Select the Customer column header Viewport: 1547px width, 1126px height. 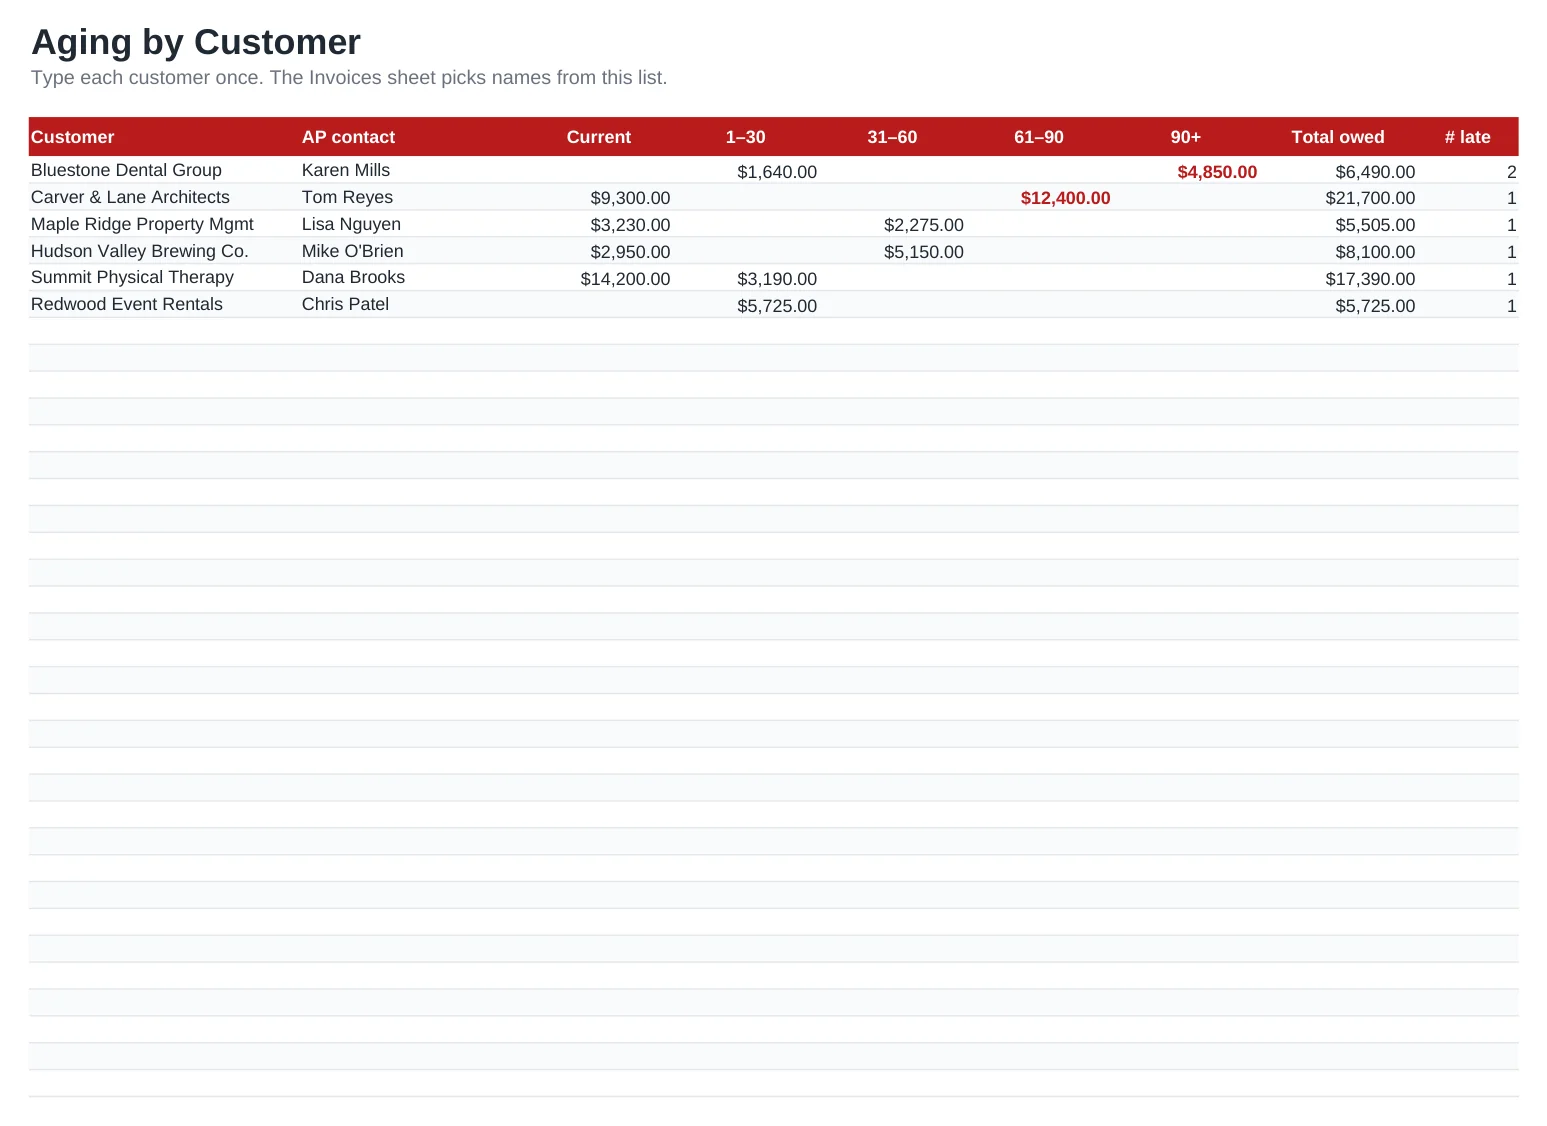pos(72,137)
